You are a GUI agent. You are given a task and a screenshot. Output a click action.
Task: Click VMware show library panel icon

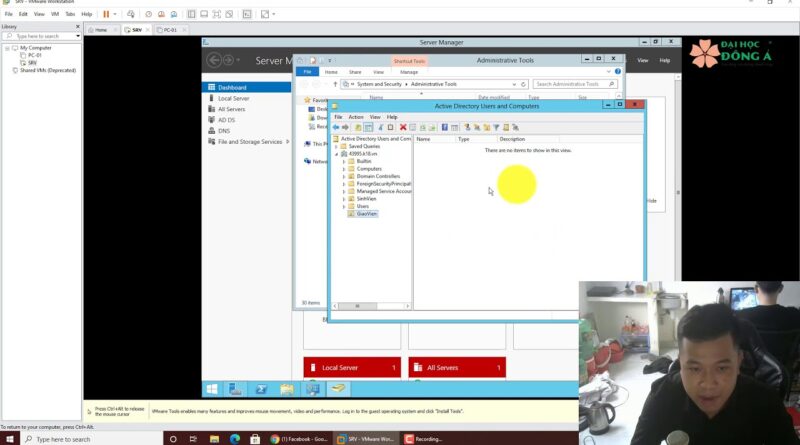point(191,14)
